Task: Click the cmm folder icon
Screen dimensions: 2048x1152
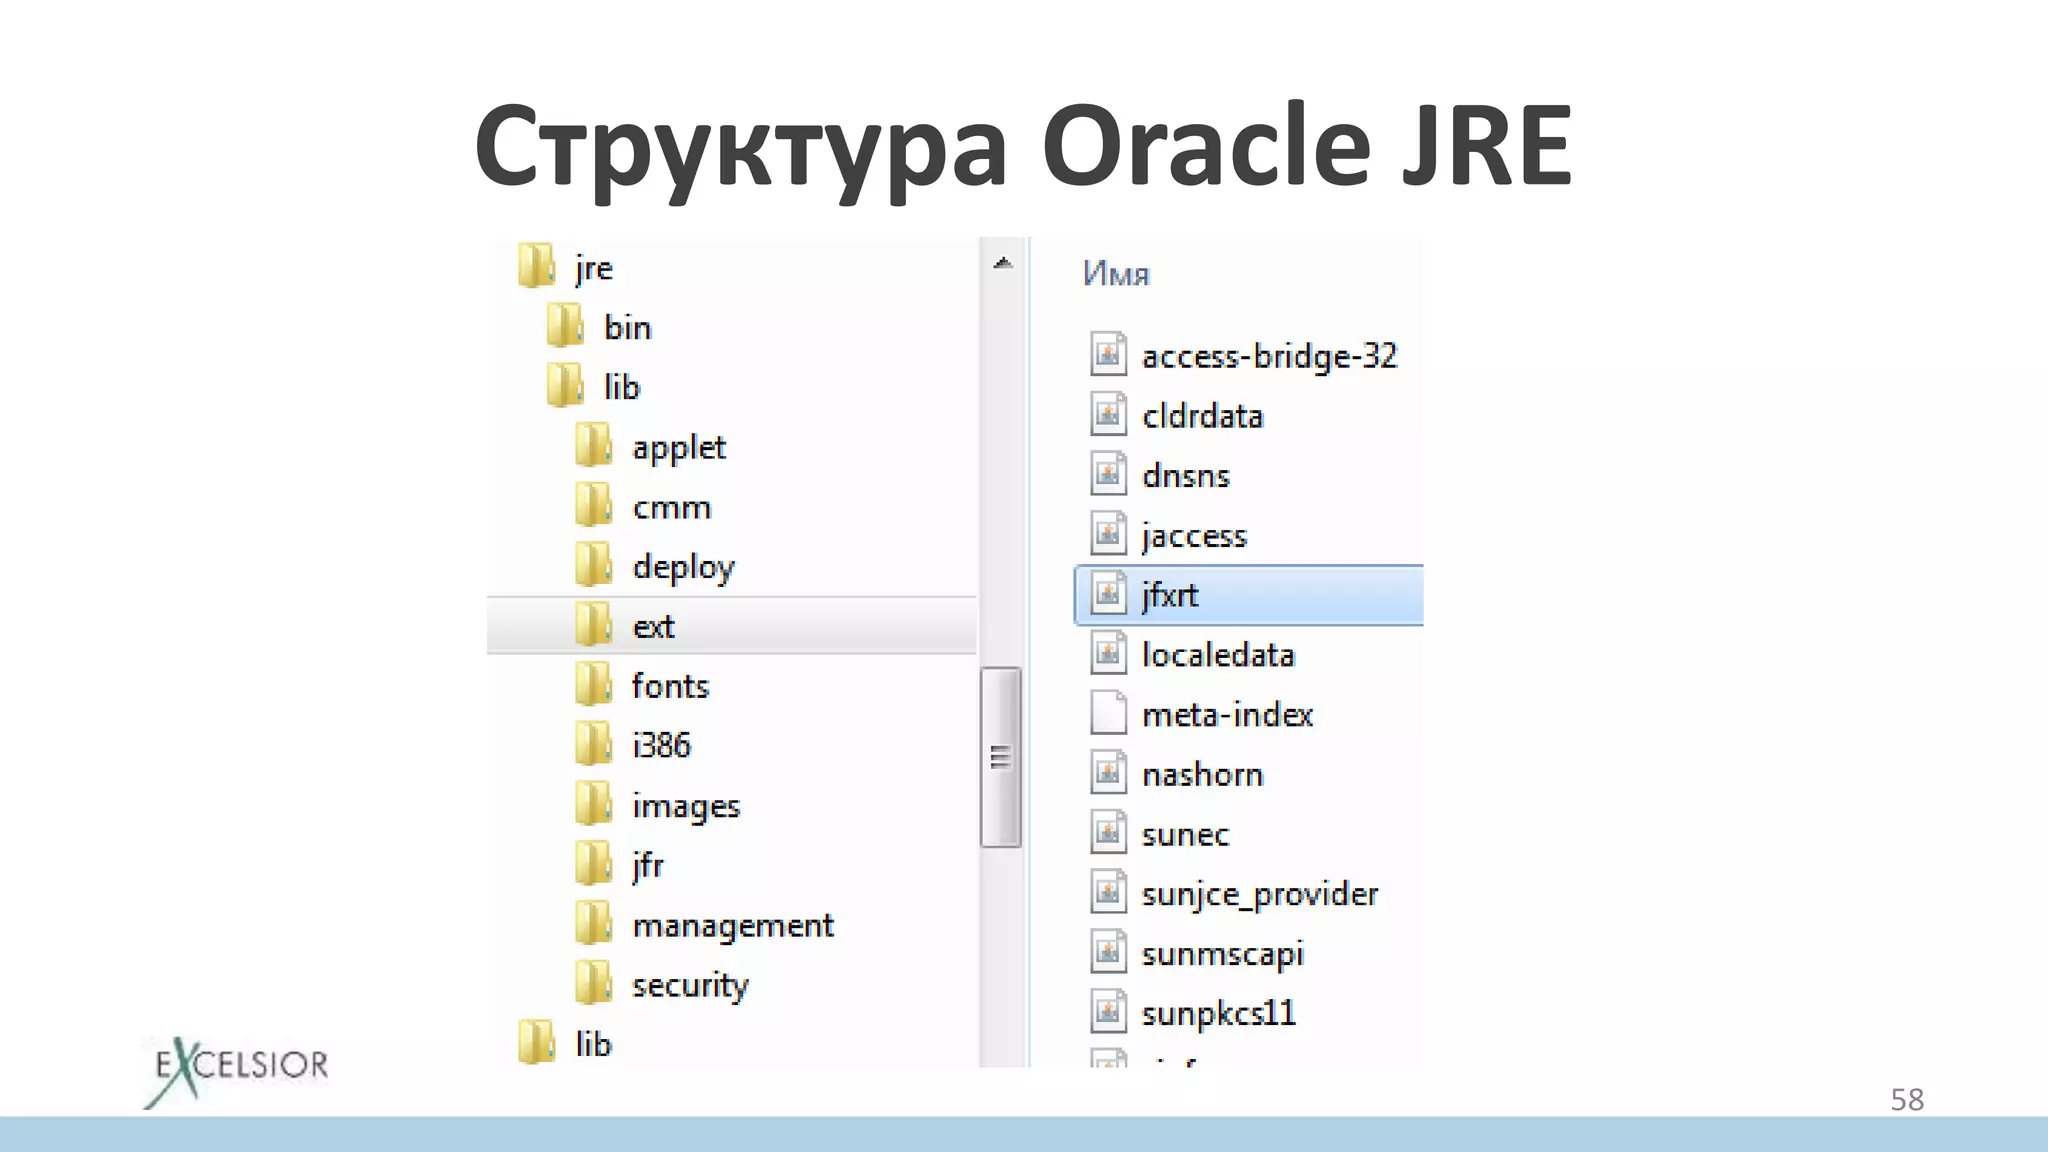Action: click(x=594, y=505)
